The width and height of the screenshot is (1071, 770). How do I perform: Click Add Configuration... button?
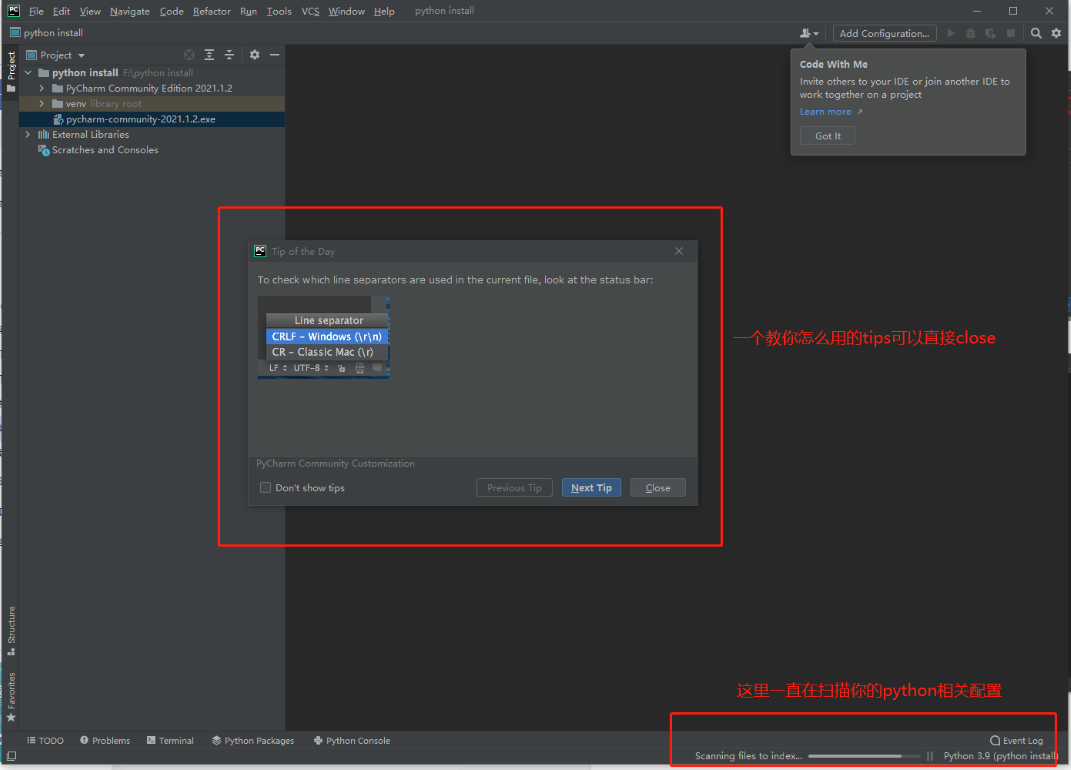(884, 33)
